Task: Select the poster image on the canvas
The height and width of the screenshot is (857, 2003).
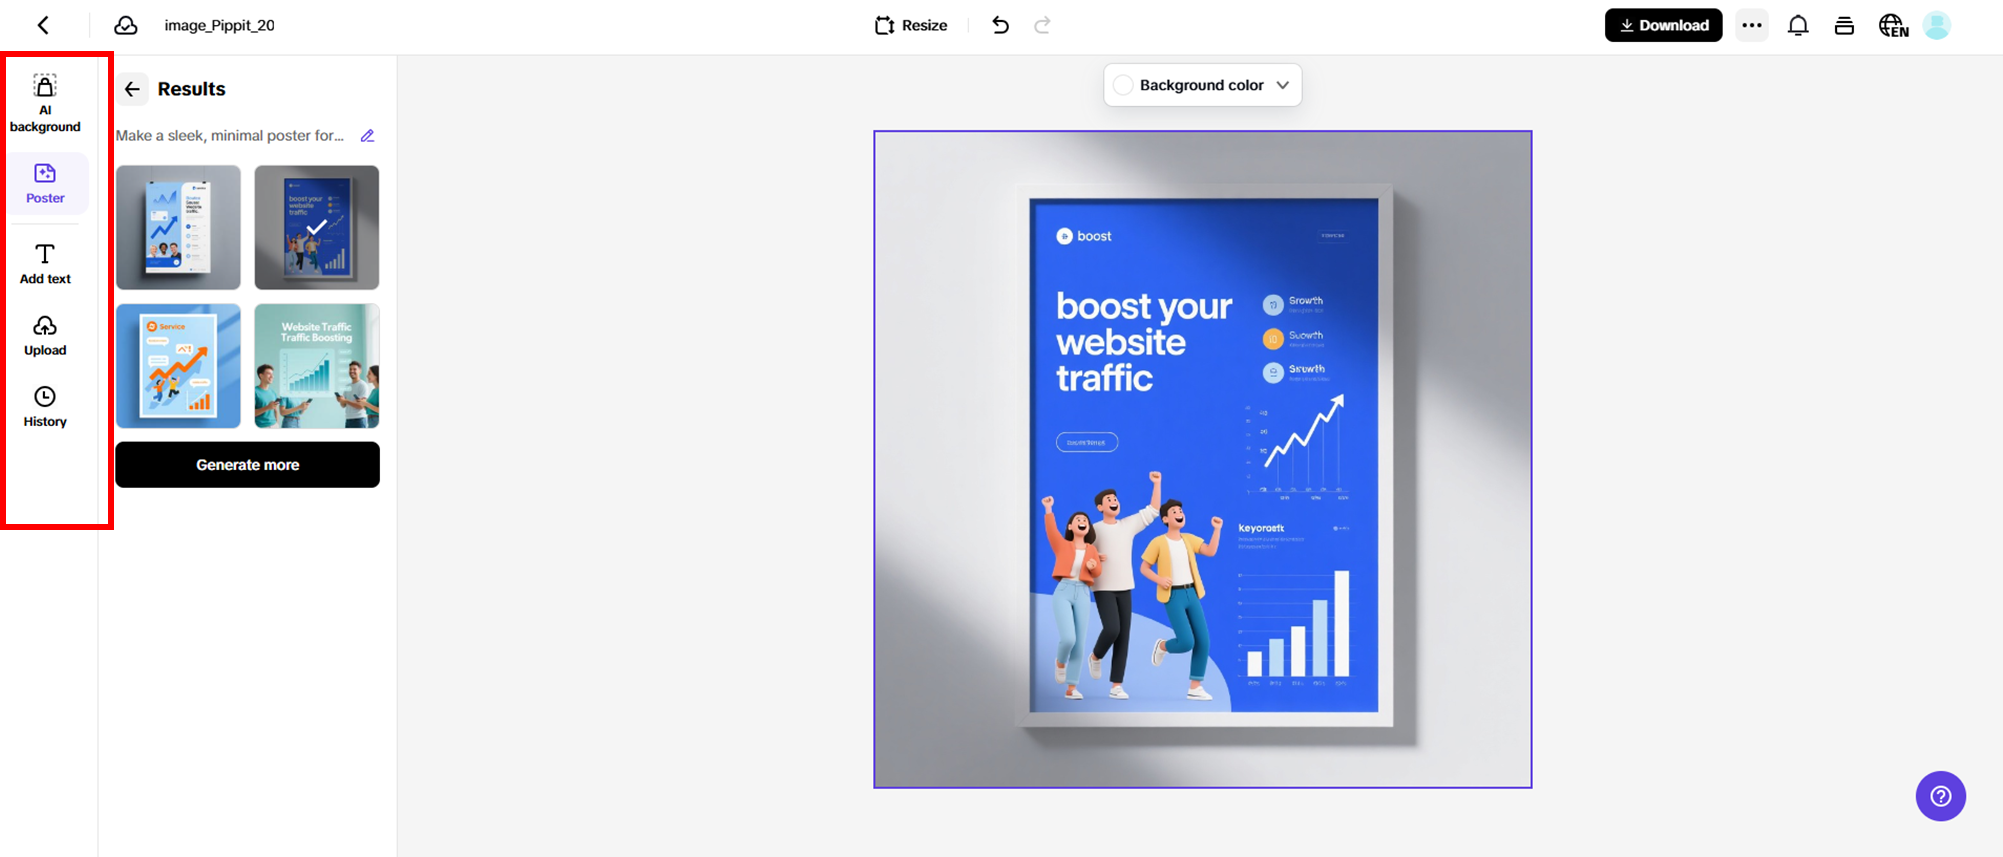Action: 1203,459
